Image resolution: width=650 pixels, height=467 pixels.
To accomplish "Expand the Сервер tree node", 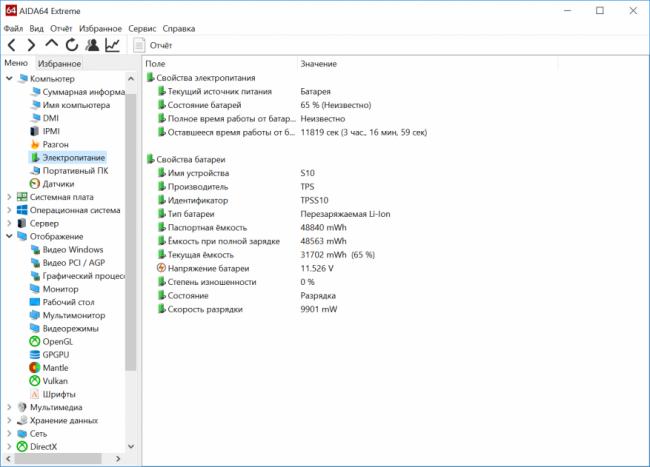I will point(9,223).
